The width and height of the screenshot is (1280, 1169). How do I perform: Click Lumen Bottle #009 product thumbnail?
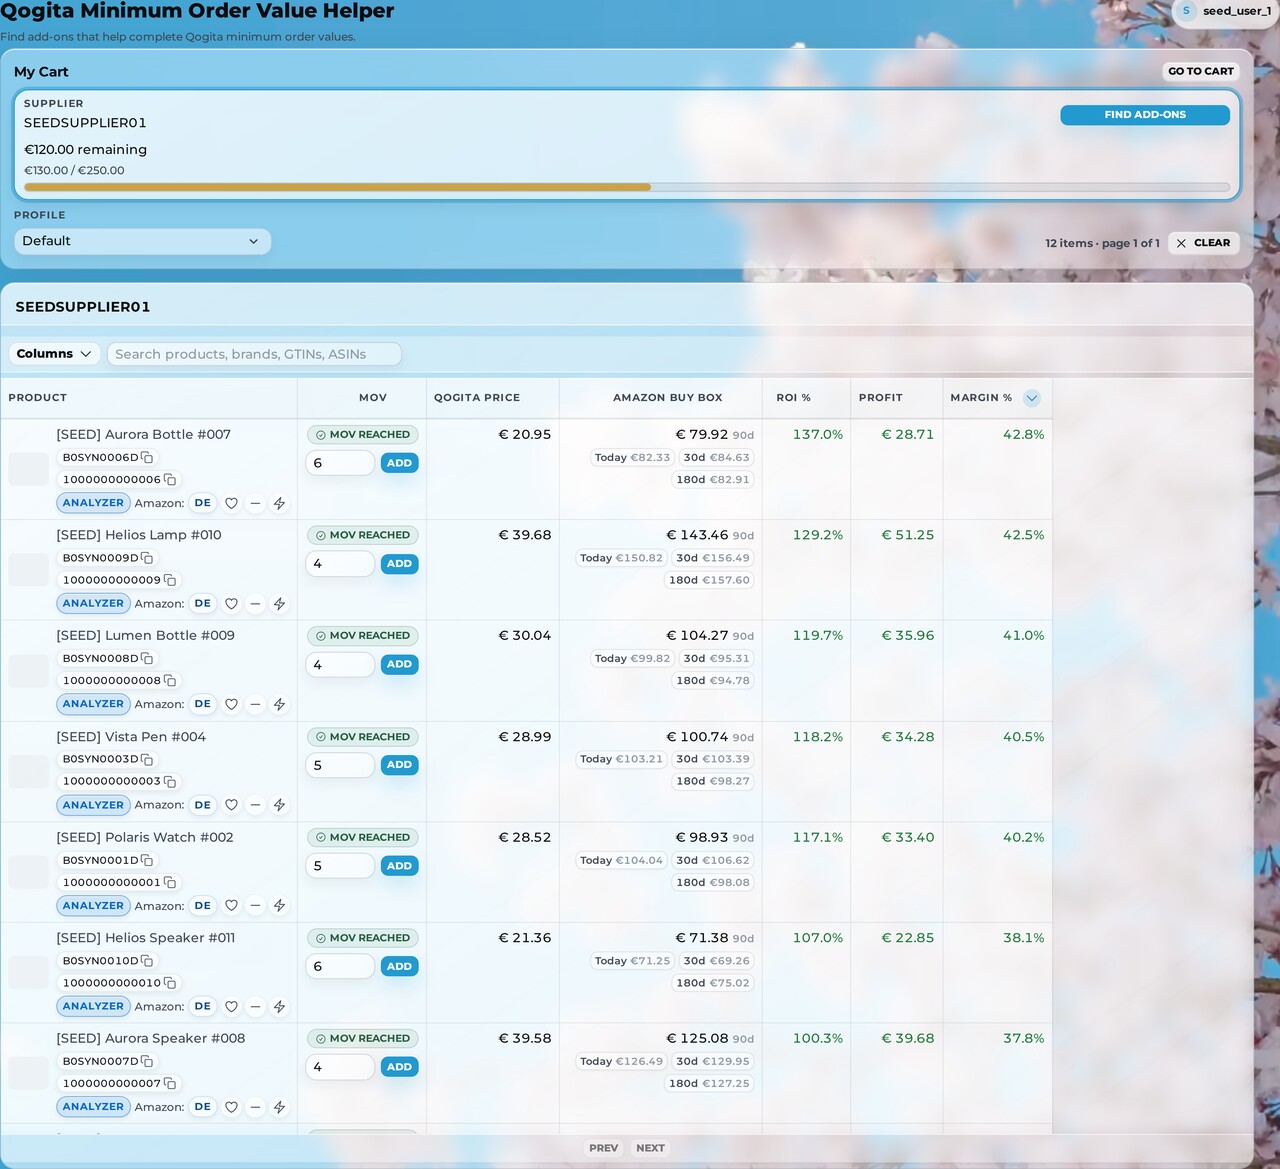(x=29, y=671)
